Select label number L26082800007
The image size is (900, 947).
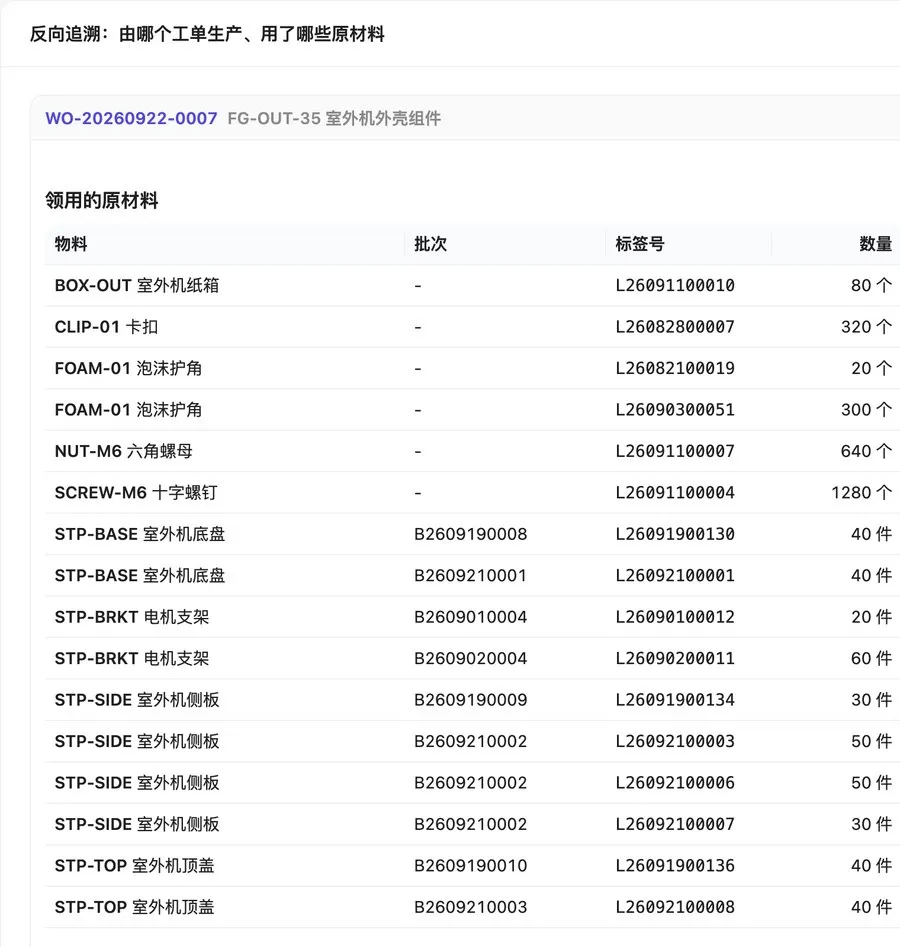click(x=675, y=327)
